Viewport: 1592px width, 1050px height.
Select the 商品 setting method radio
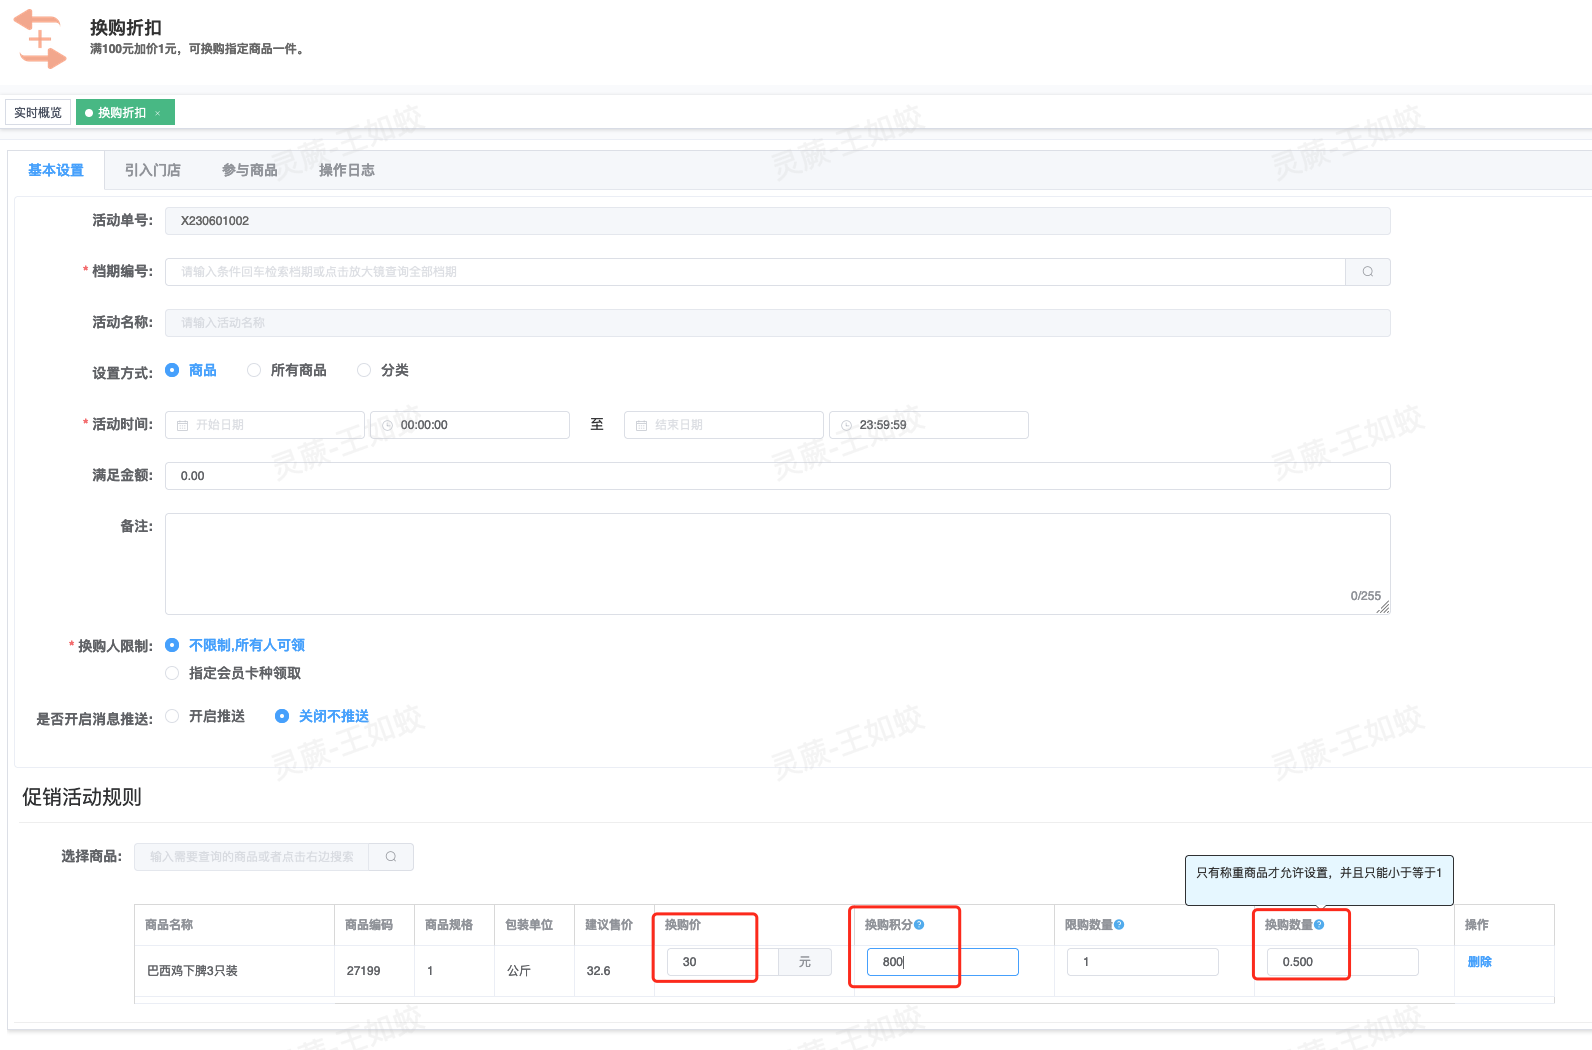click(x=172, y=370)
